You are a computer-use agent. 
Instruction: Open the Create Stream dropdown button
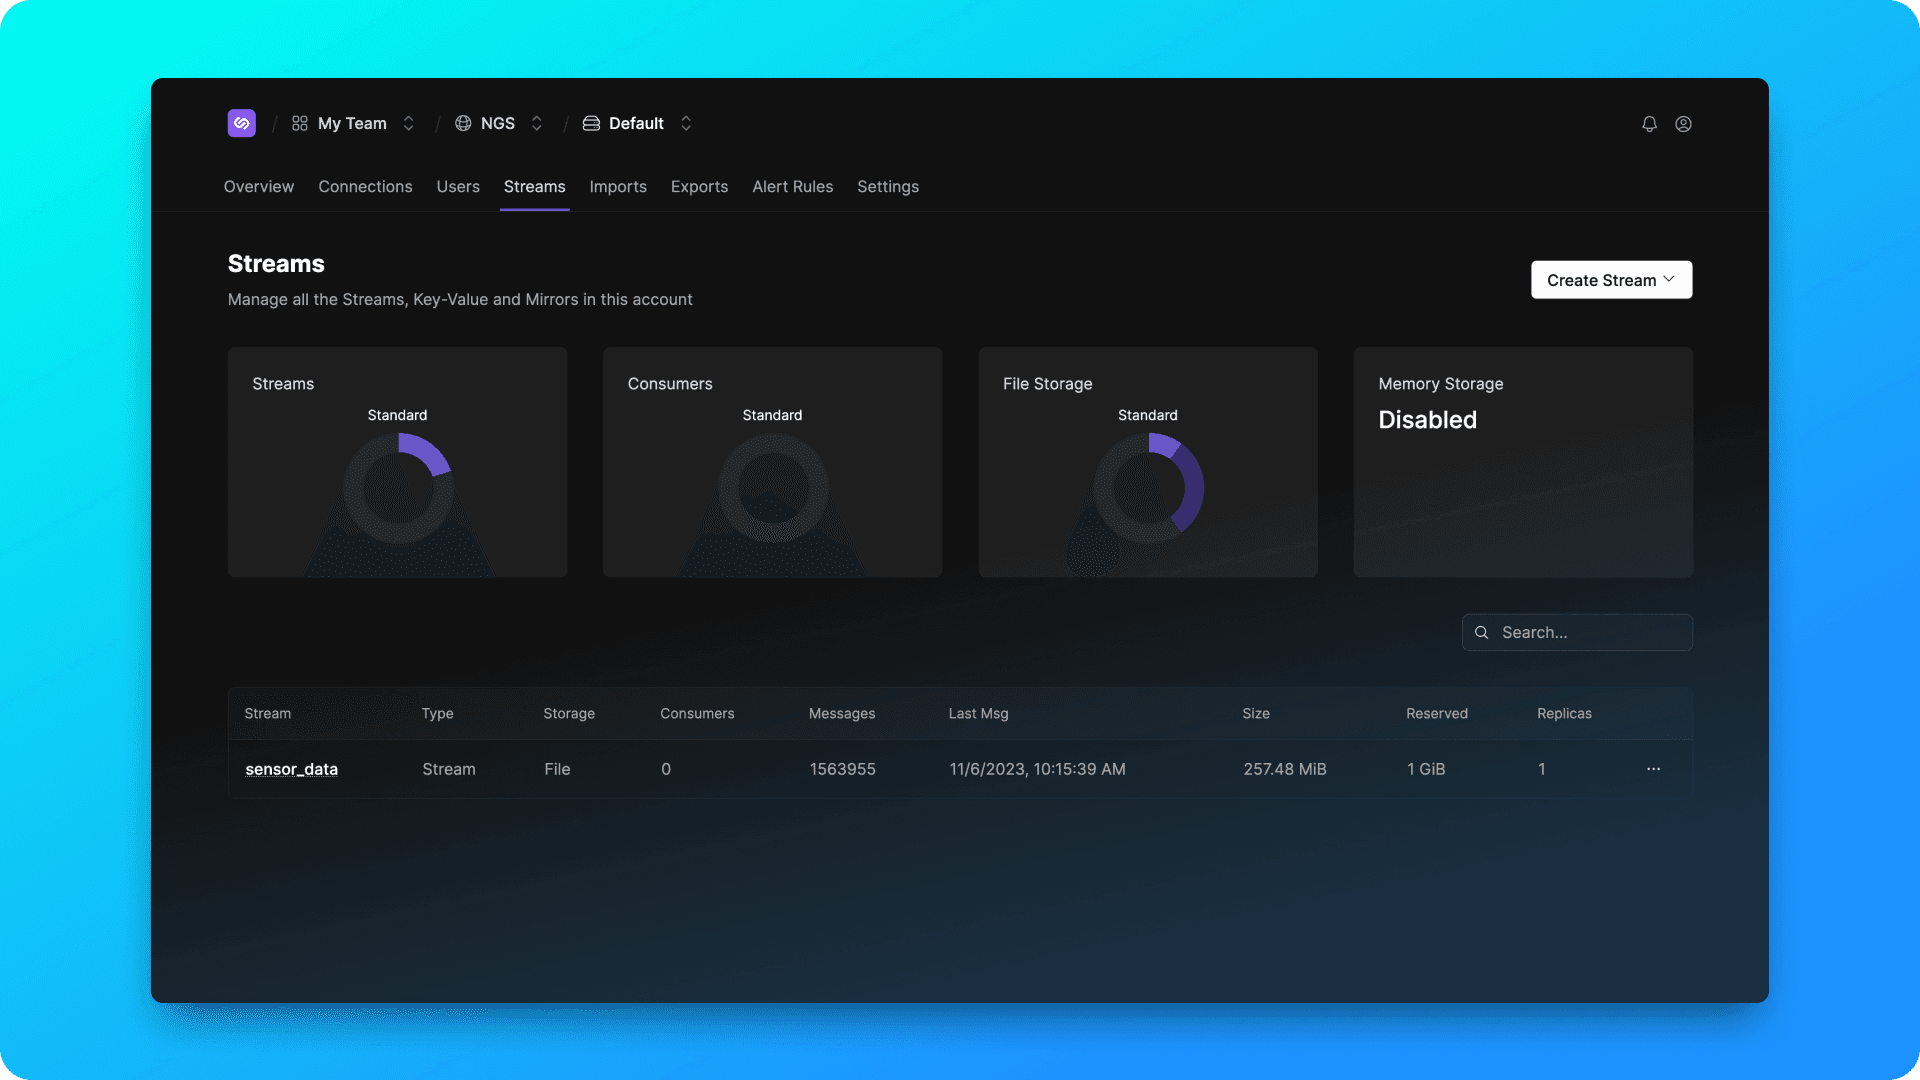[x=1611, y=280]
